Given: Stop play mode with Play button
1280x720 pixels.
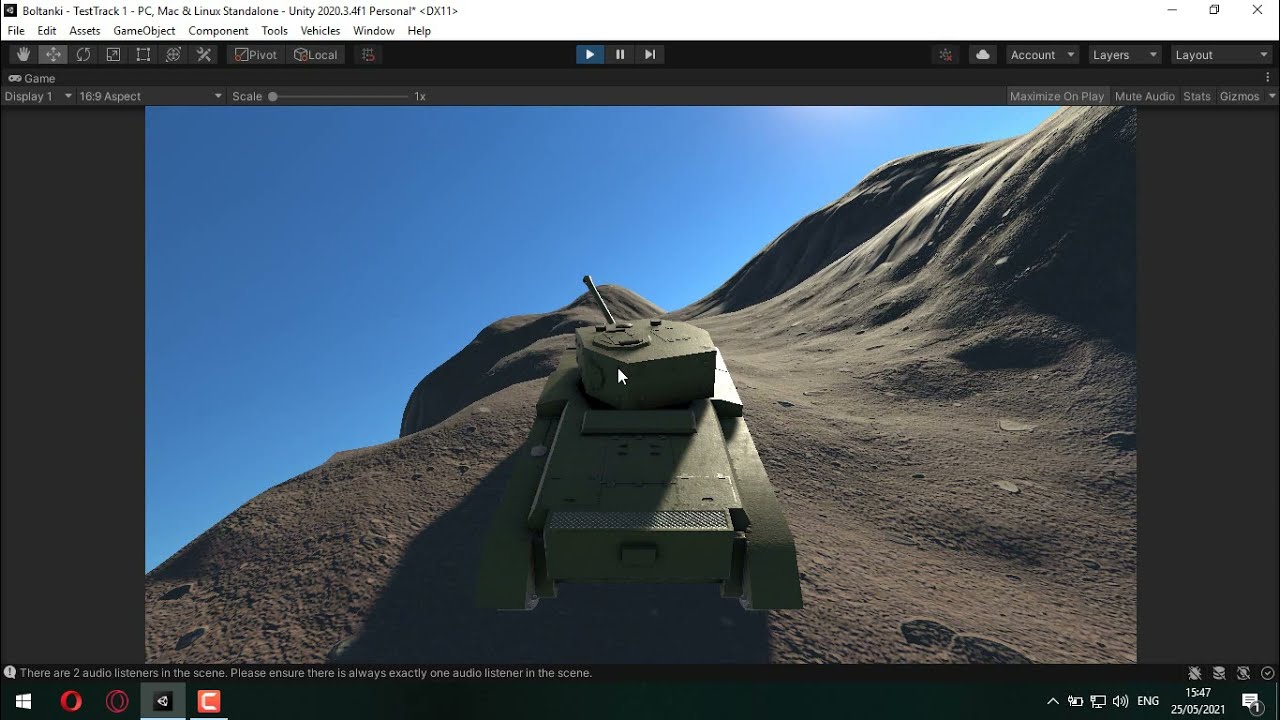Looking at the screenshot, I should (590, 55).
